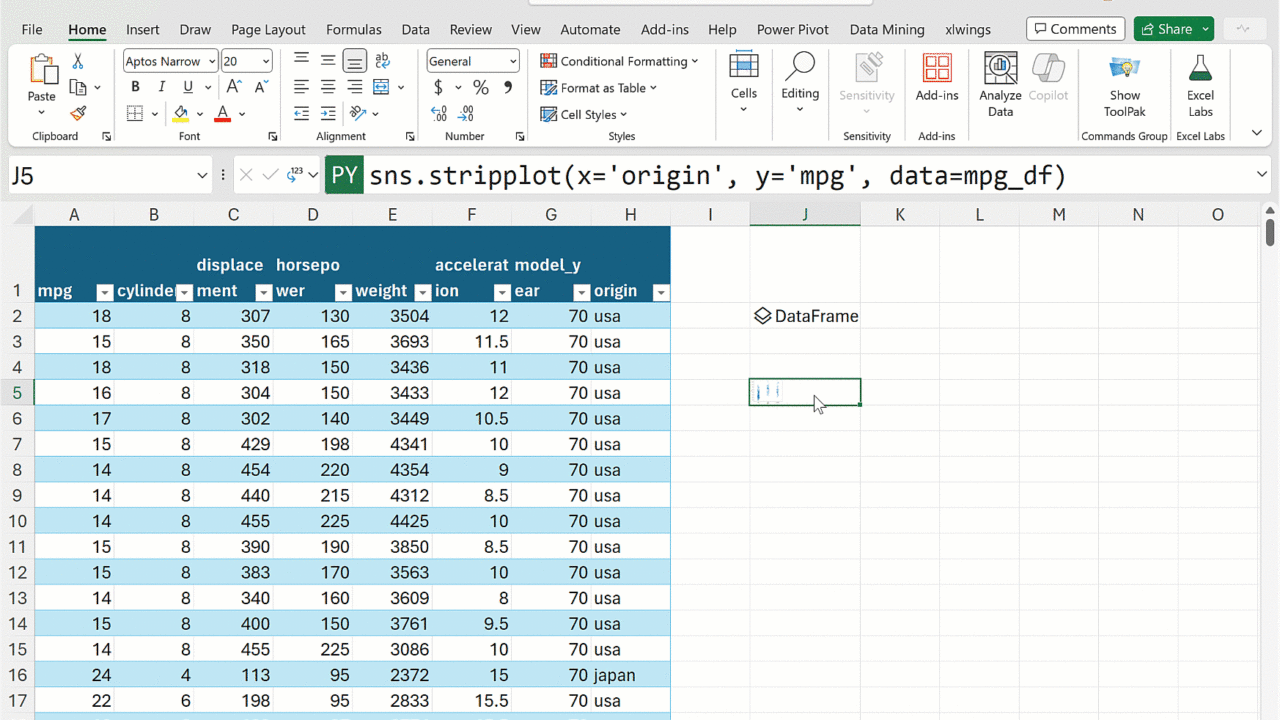Toggle Wrap Text in Alignment group
Image resolution: width=1280 pixels, height=720 pixels.
(381, 61)
